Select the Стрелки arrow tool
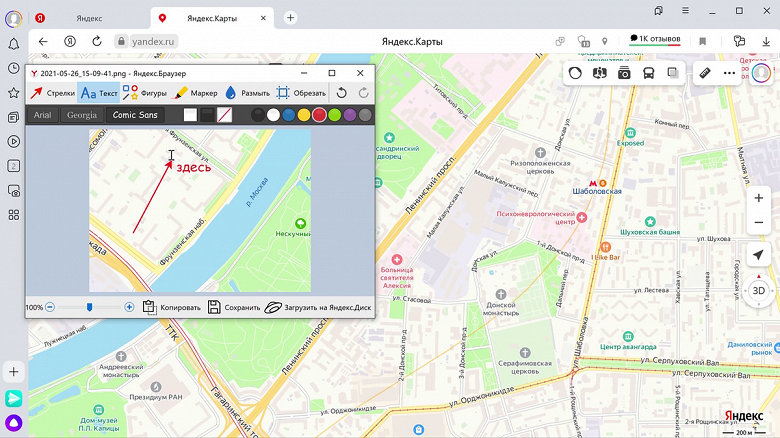 (52, 93)
